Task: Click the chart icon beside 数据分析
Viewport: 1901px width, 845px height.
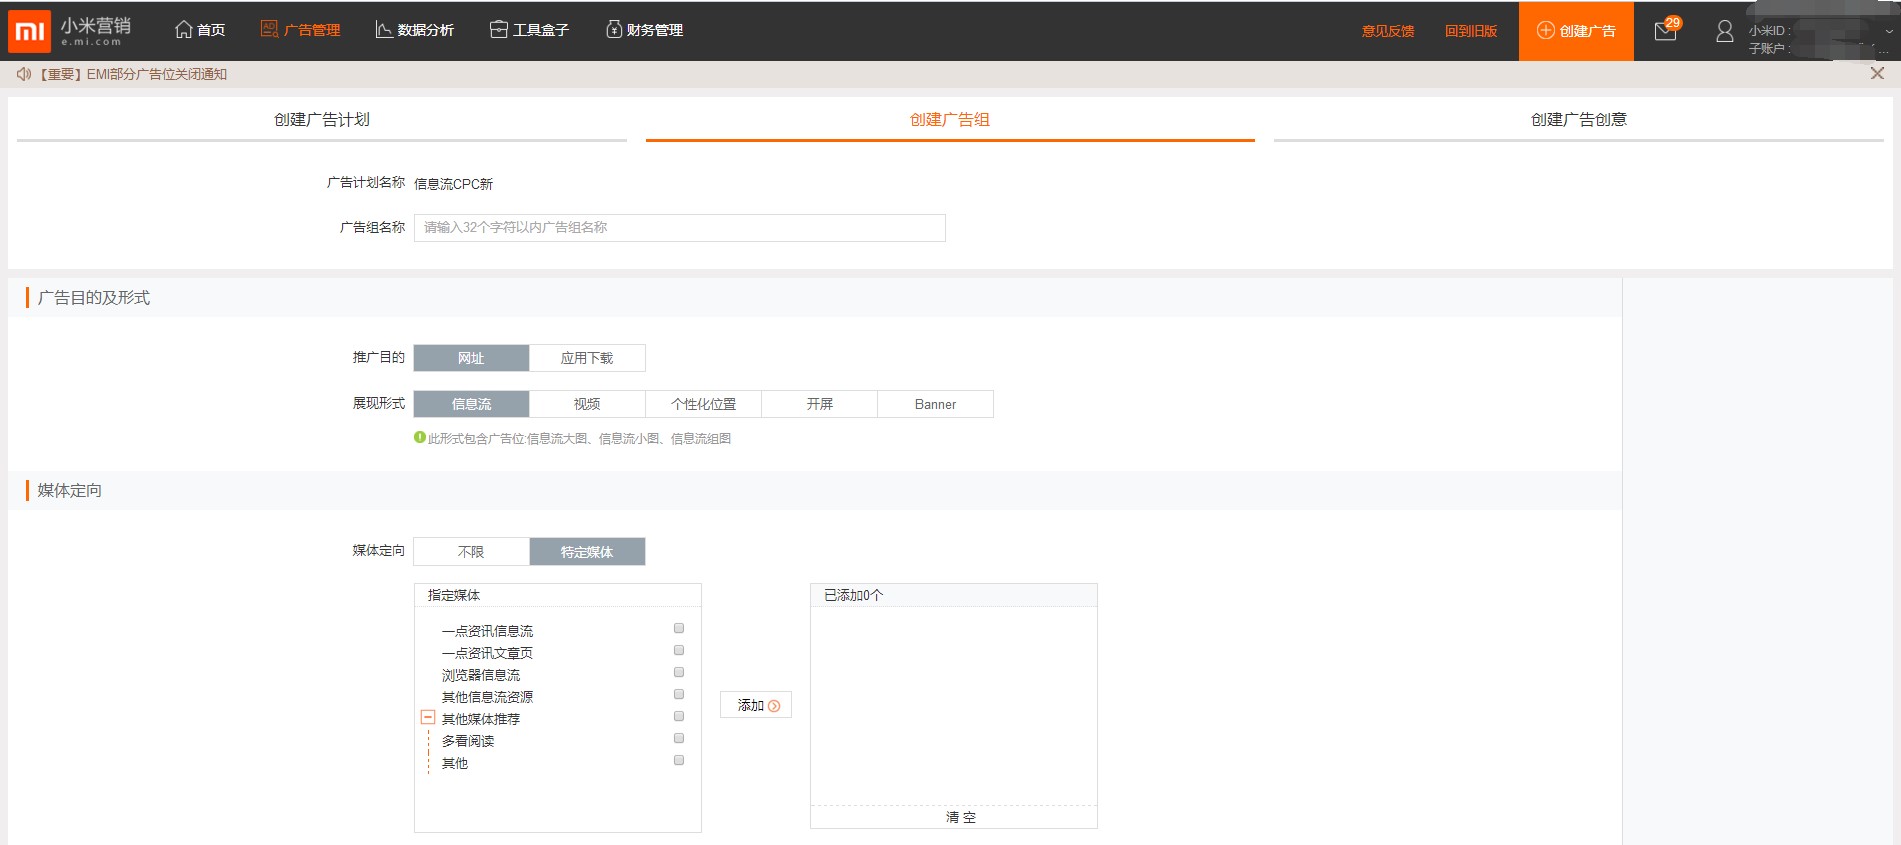Action: click(x=383, y=29)
